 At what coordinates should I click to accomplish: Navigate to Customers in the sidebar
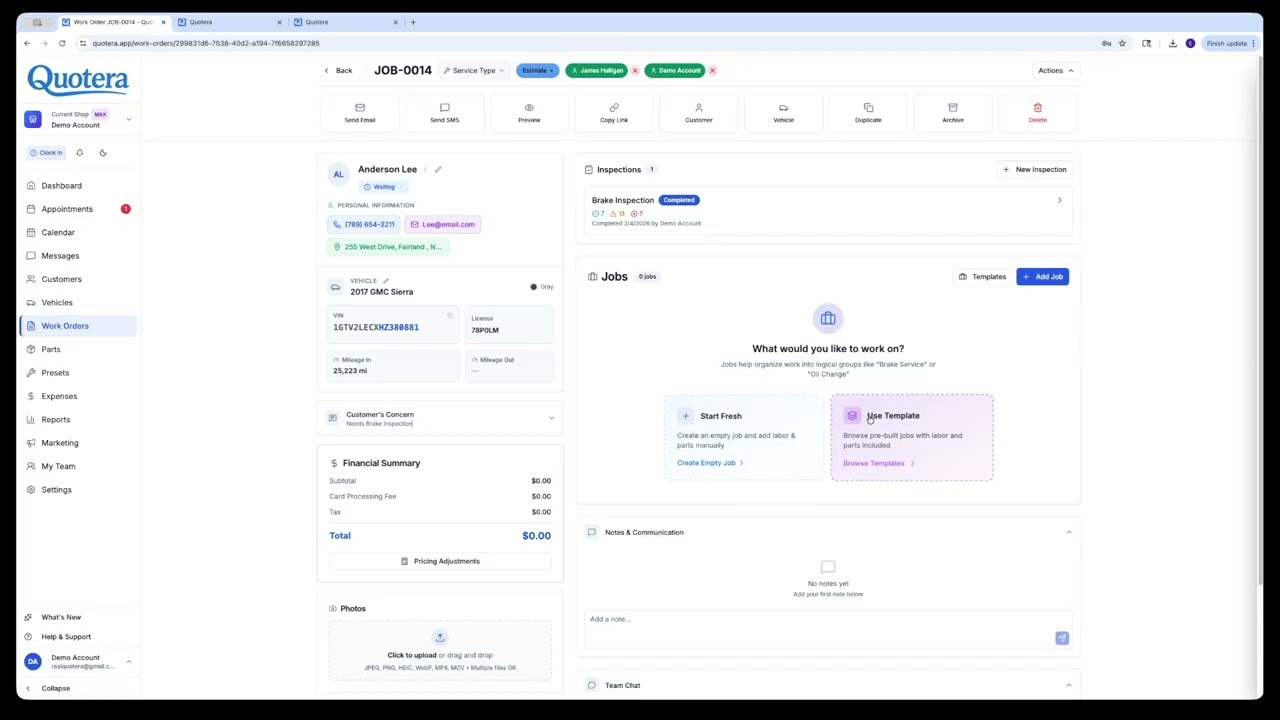click(78, 279)
